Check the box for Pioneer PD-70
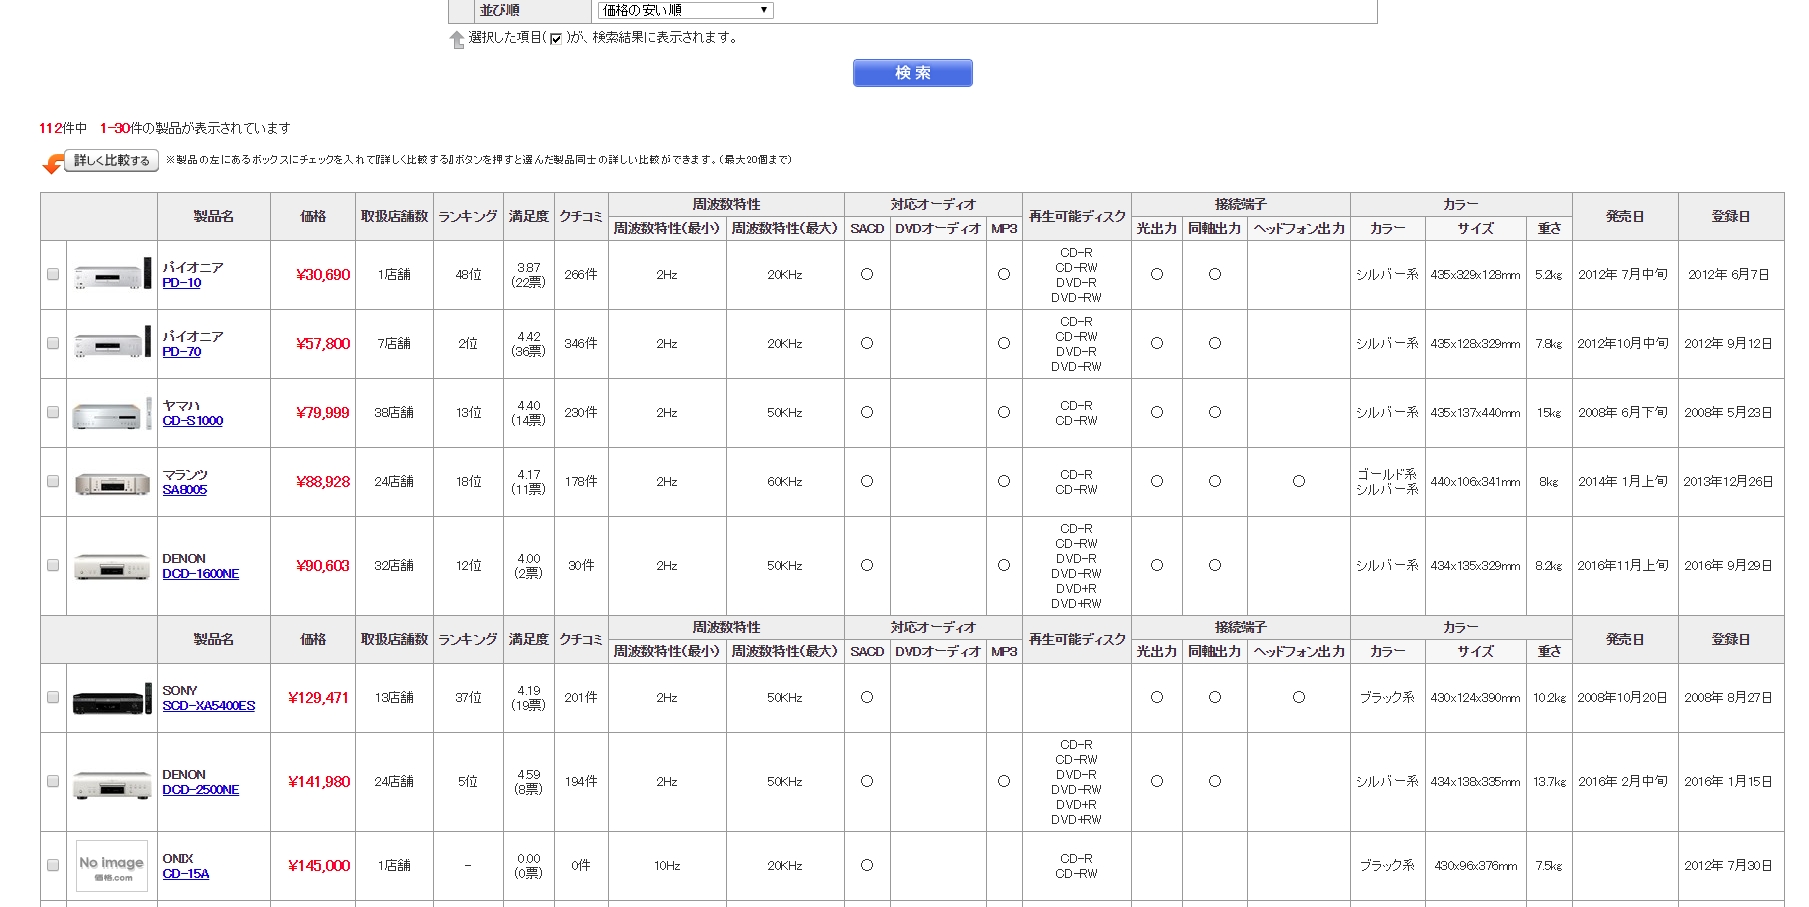The image size is (1809, 907). coord(53,343)
